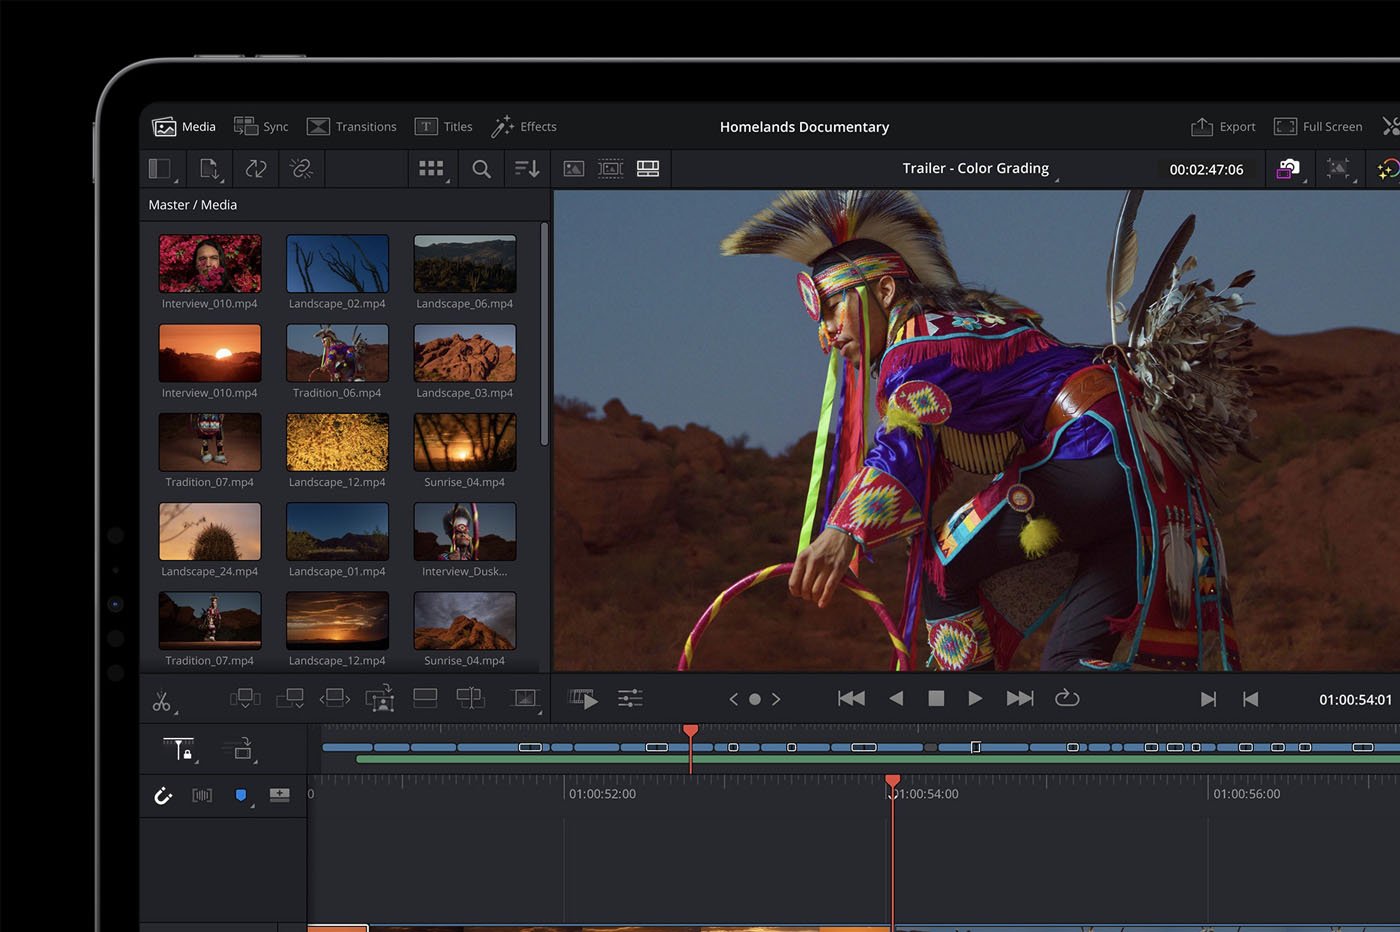
Task: Click the lower timeline playhead handle
Action: click(x=893, y=780)
